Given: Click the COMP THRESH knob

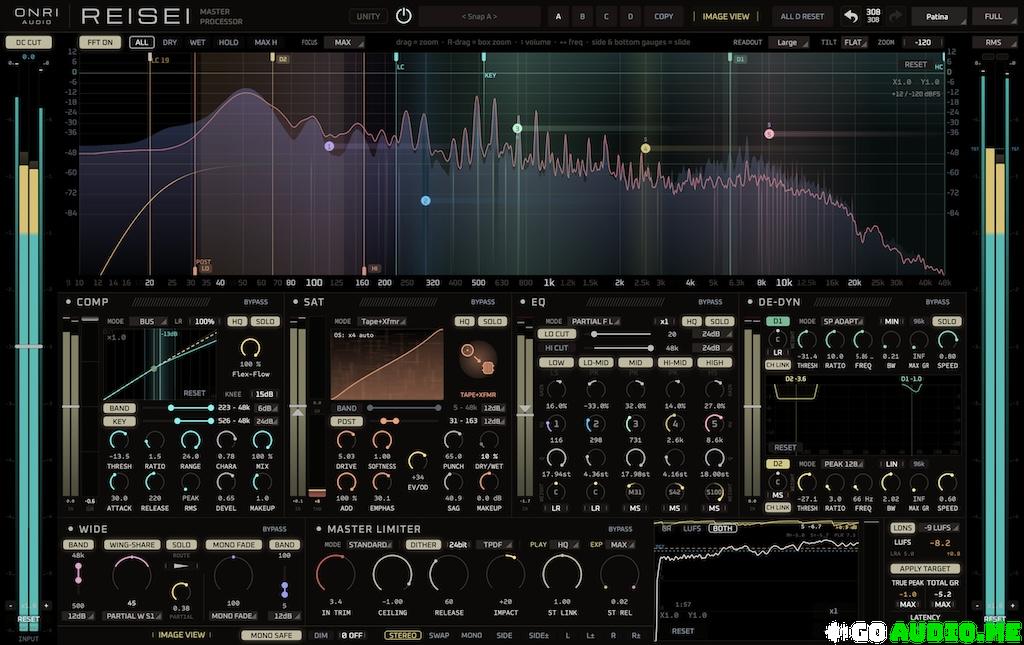Looking at the screenshot, I should 119,441.
